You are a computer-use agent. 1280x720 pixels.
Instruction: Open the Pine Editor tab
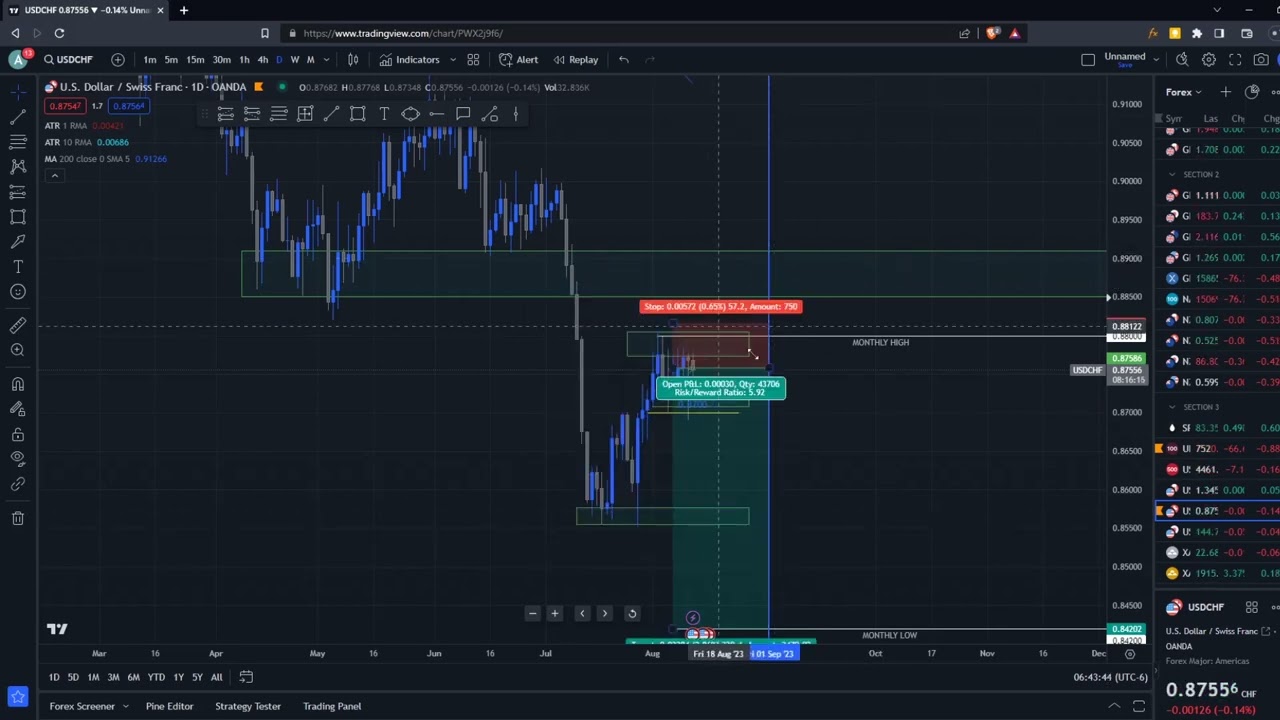coord(169,706)
